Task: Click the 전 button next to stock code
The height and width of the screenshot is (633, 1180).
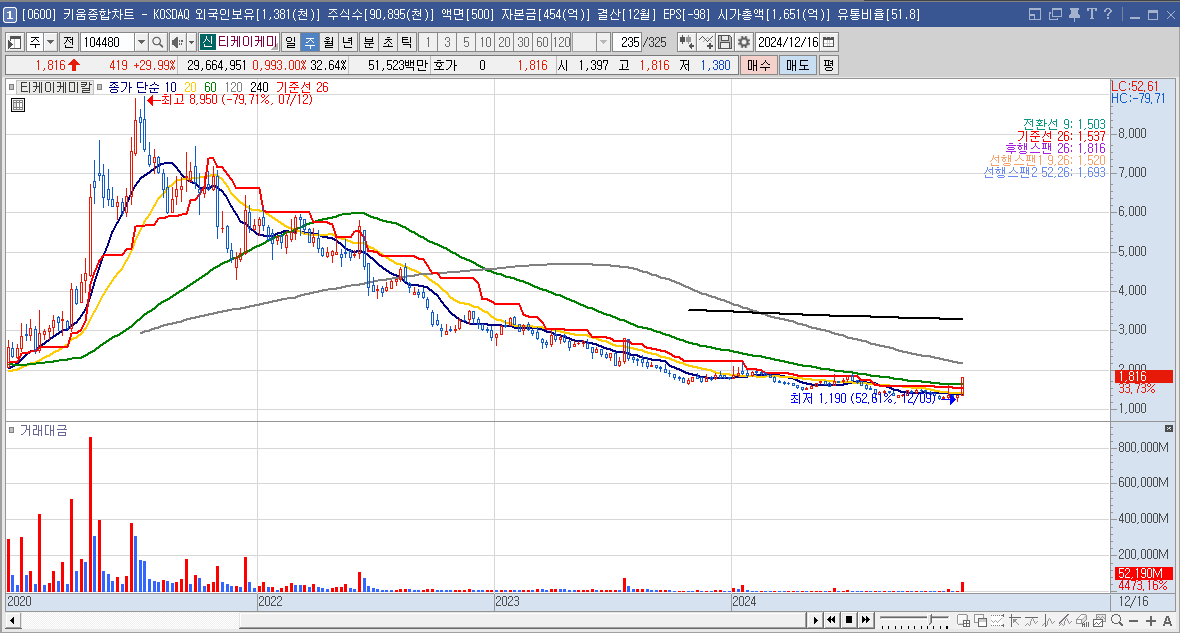Action: pos(68,42)
